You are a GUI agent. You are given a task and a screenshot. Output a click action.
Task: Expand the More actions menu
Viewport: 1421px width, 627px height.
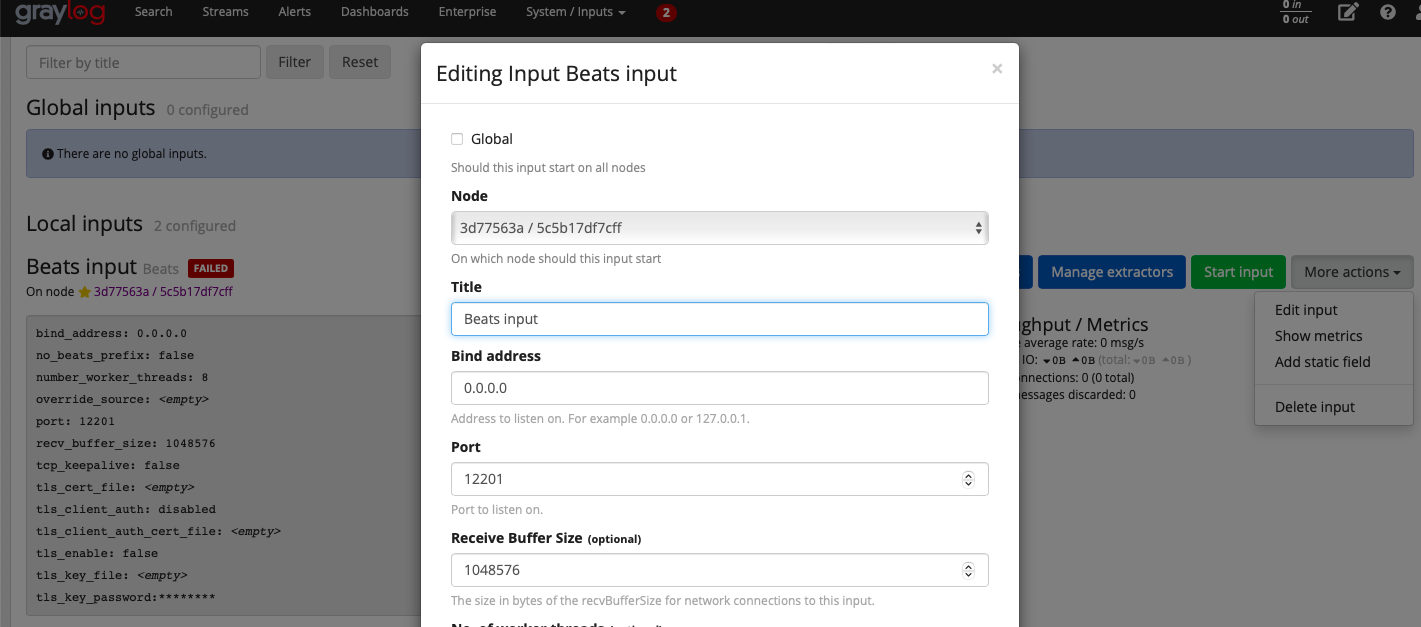[1352, 271]
